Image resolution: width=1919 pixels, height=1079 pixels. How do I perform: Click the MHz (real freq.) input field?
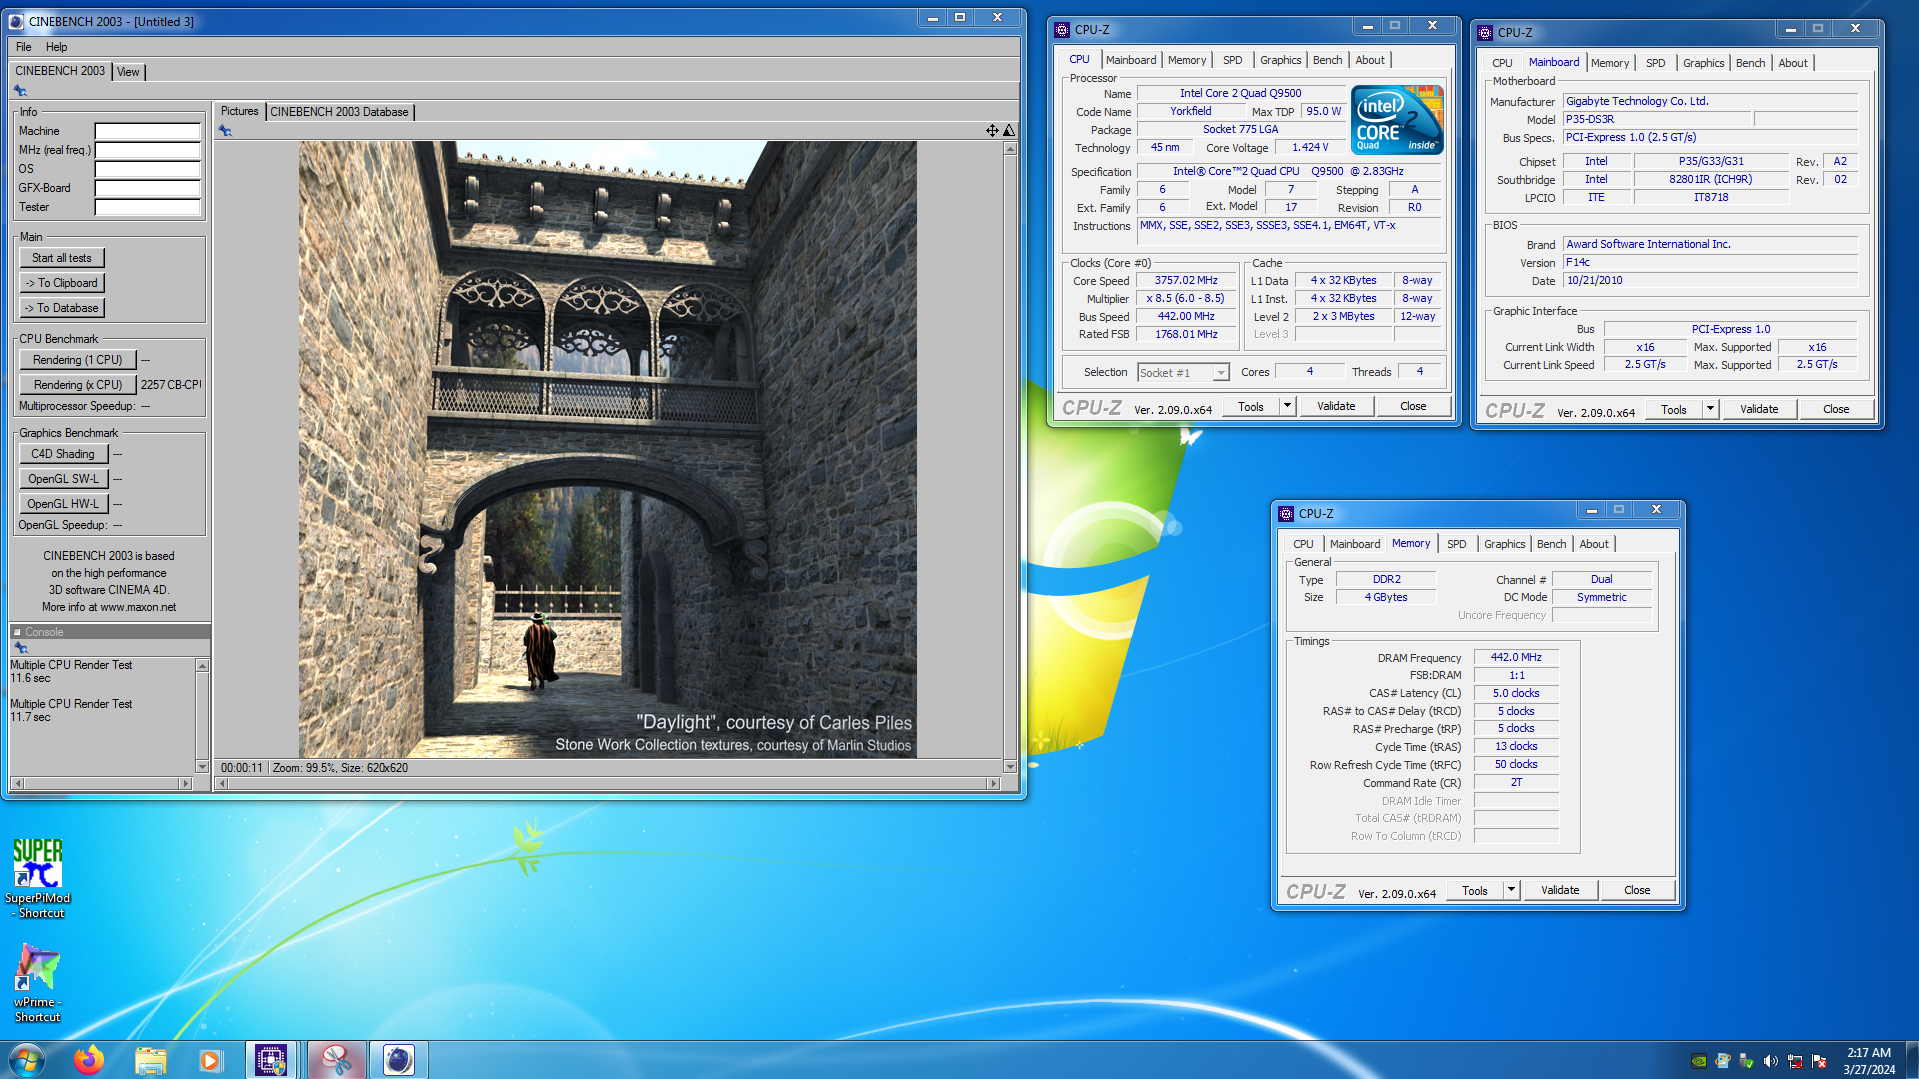click(x=148, y=150)
